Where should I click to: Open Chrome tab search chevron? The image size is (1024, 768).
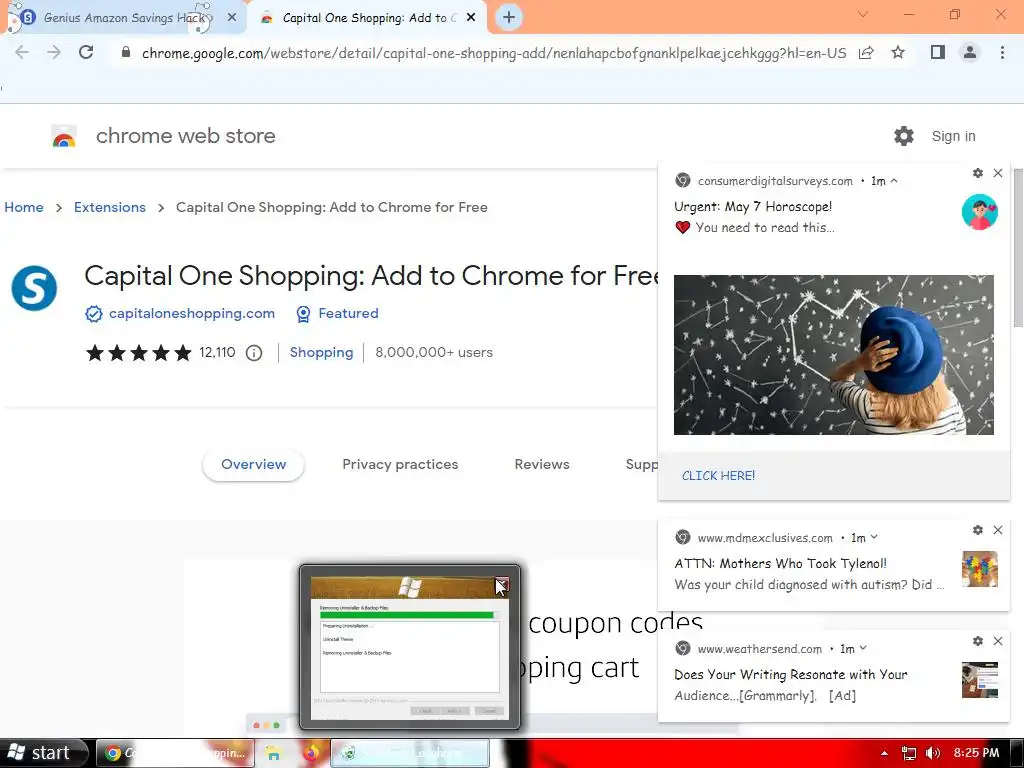[863, 14]
